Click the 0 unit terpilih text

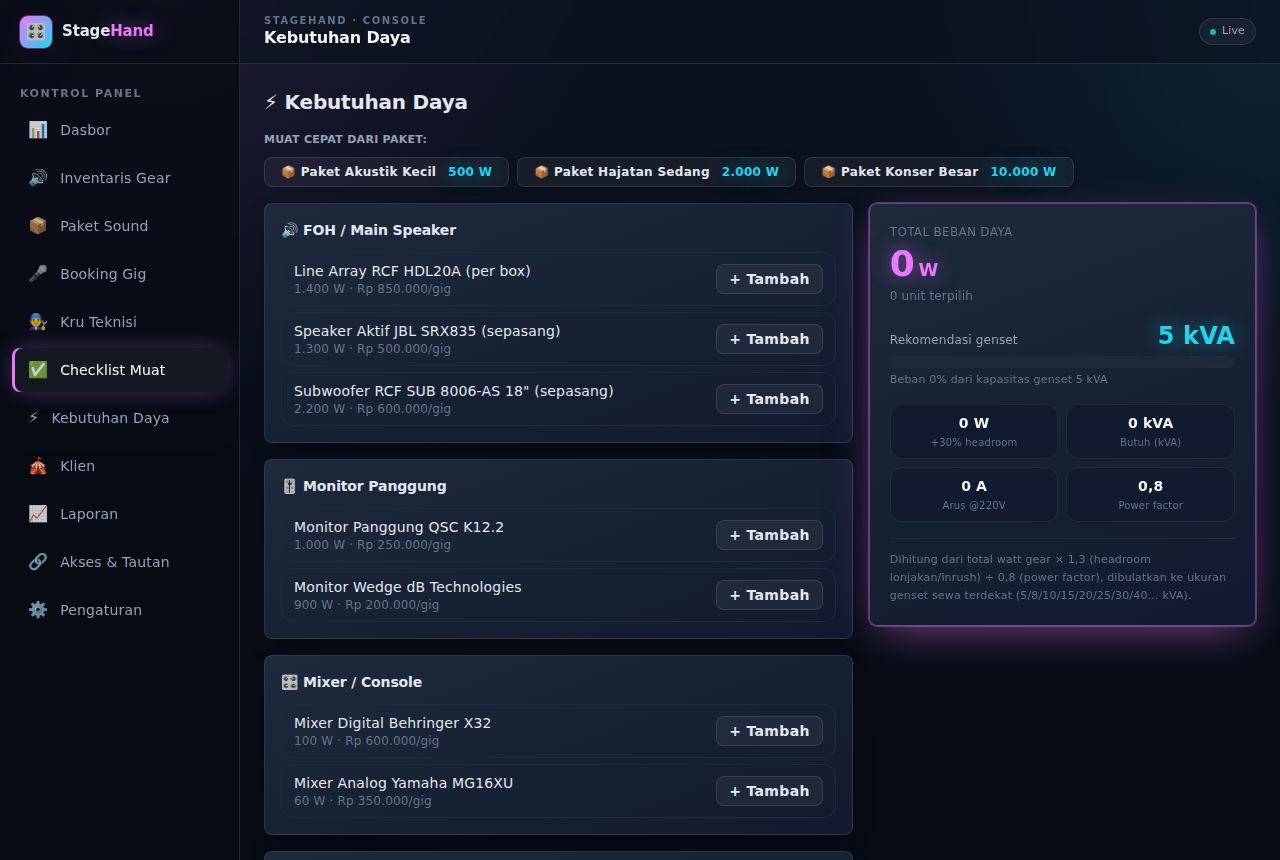(931, 296)
